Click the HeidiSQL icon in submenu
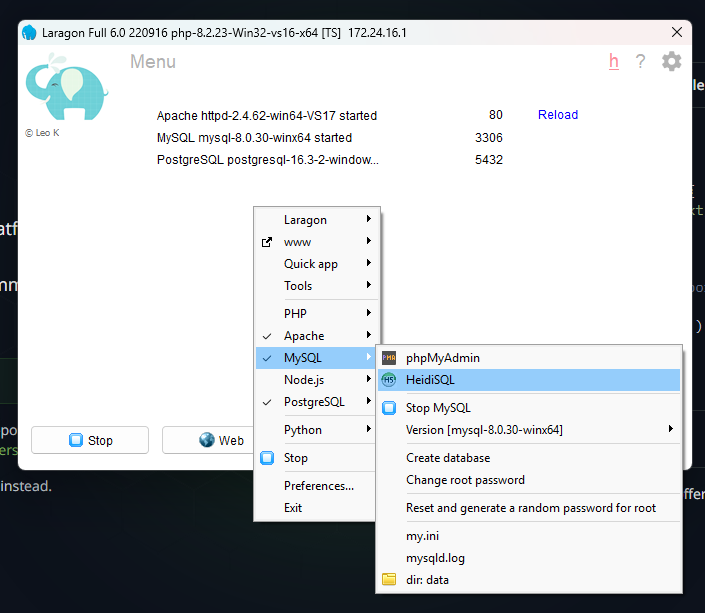The width and height of the screenshot is (705, 613). [x=389, y=380]
